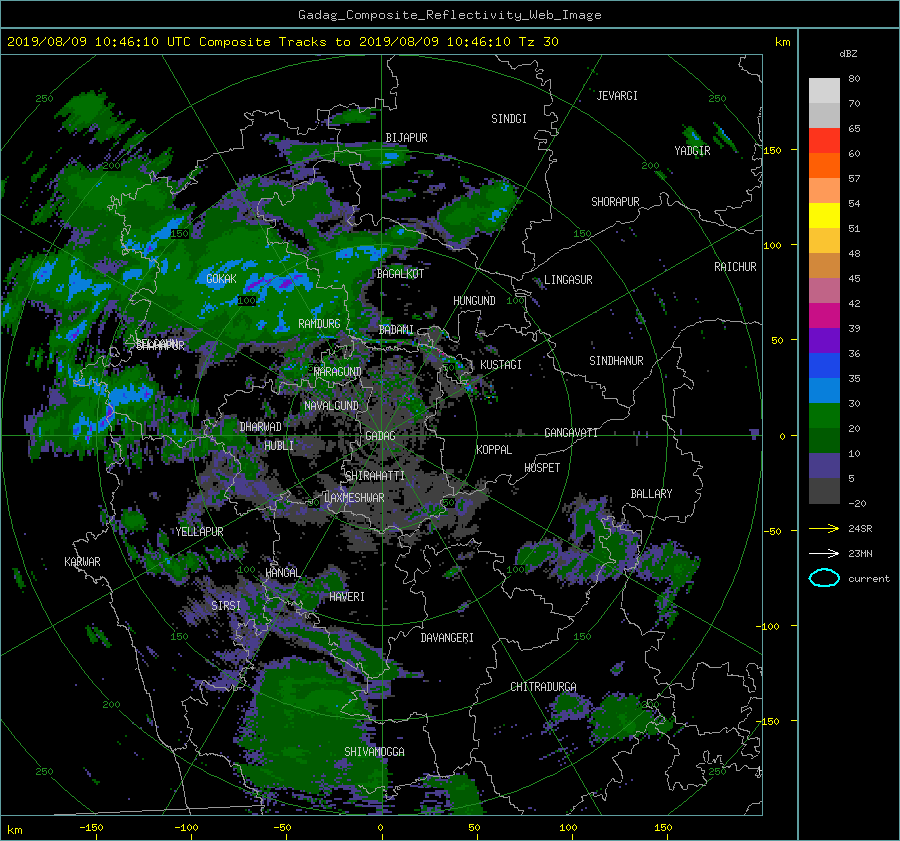Click the RAICHUR city label

(735, 267)
